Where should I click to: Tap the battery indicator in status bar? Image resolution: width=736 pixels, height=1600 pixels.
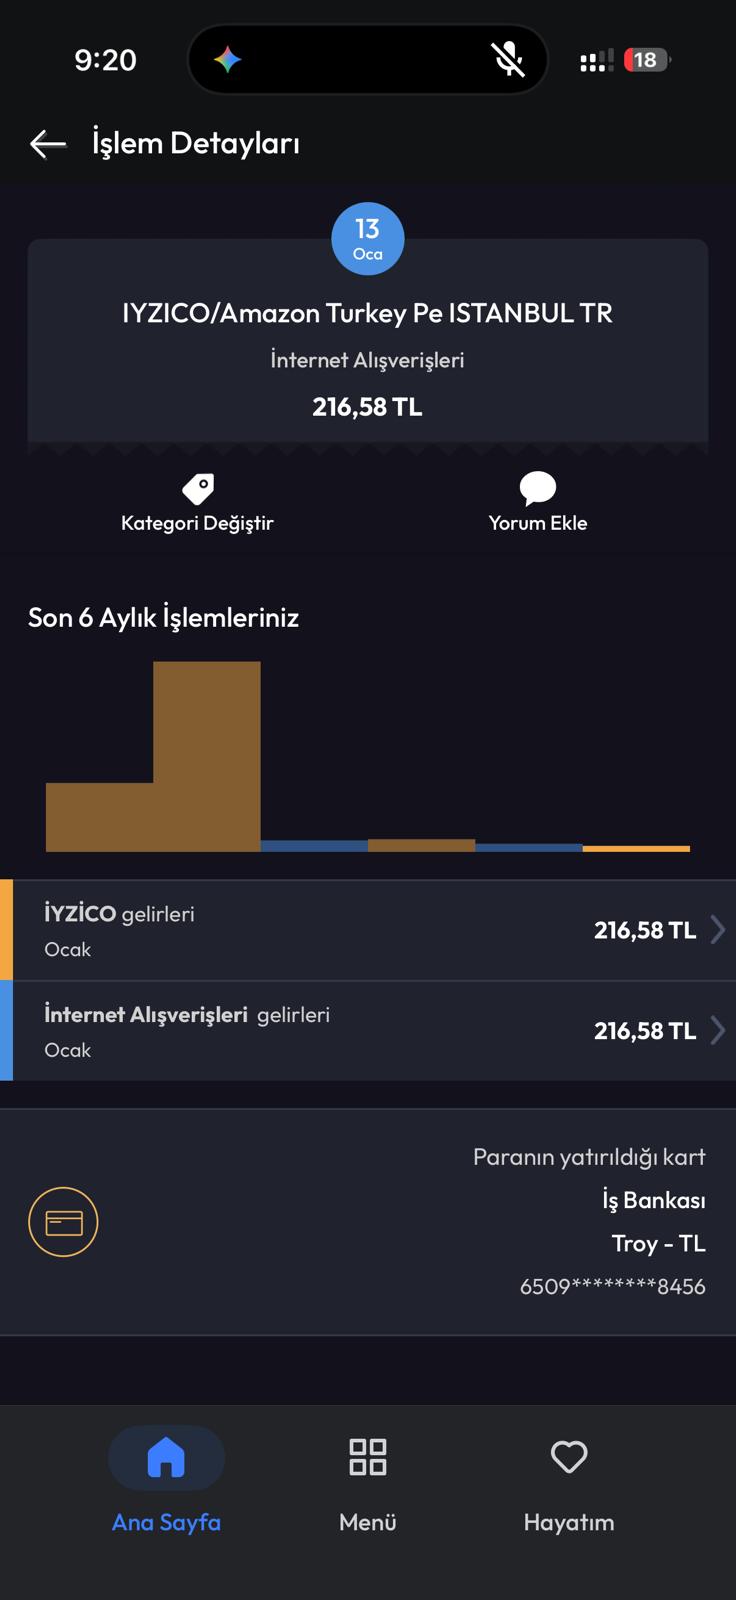click(x=647, y=60)
